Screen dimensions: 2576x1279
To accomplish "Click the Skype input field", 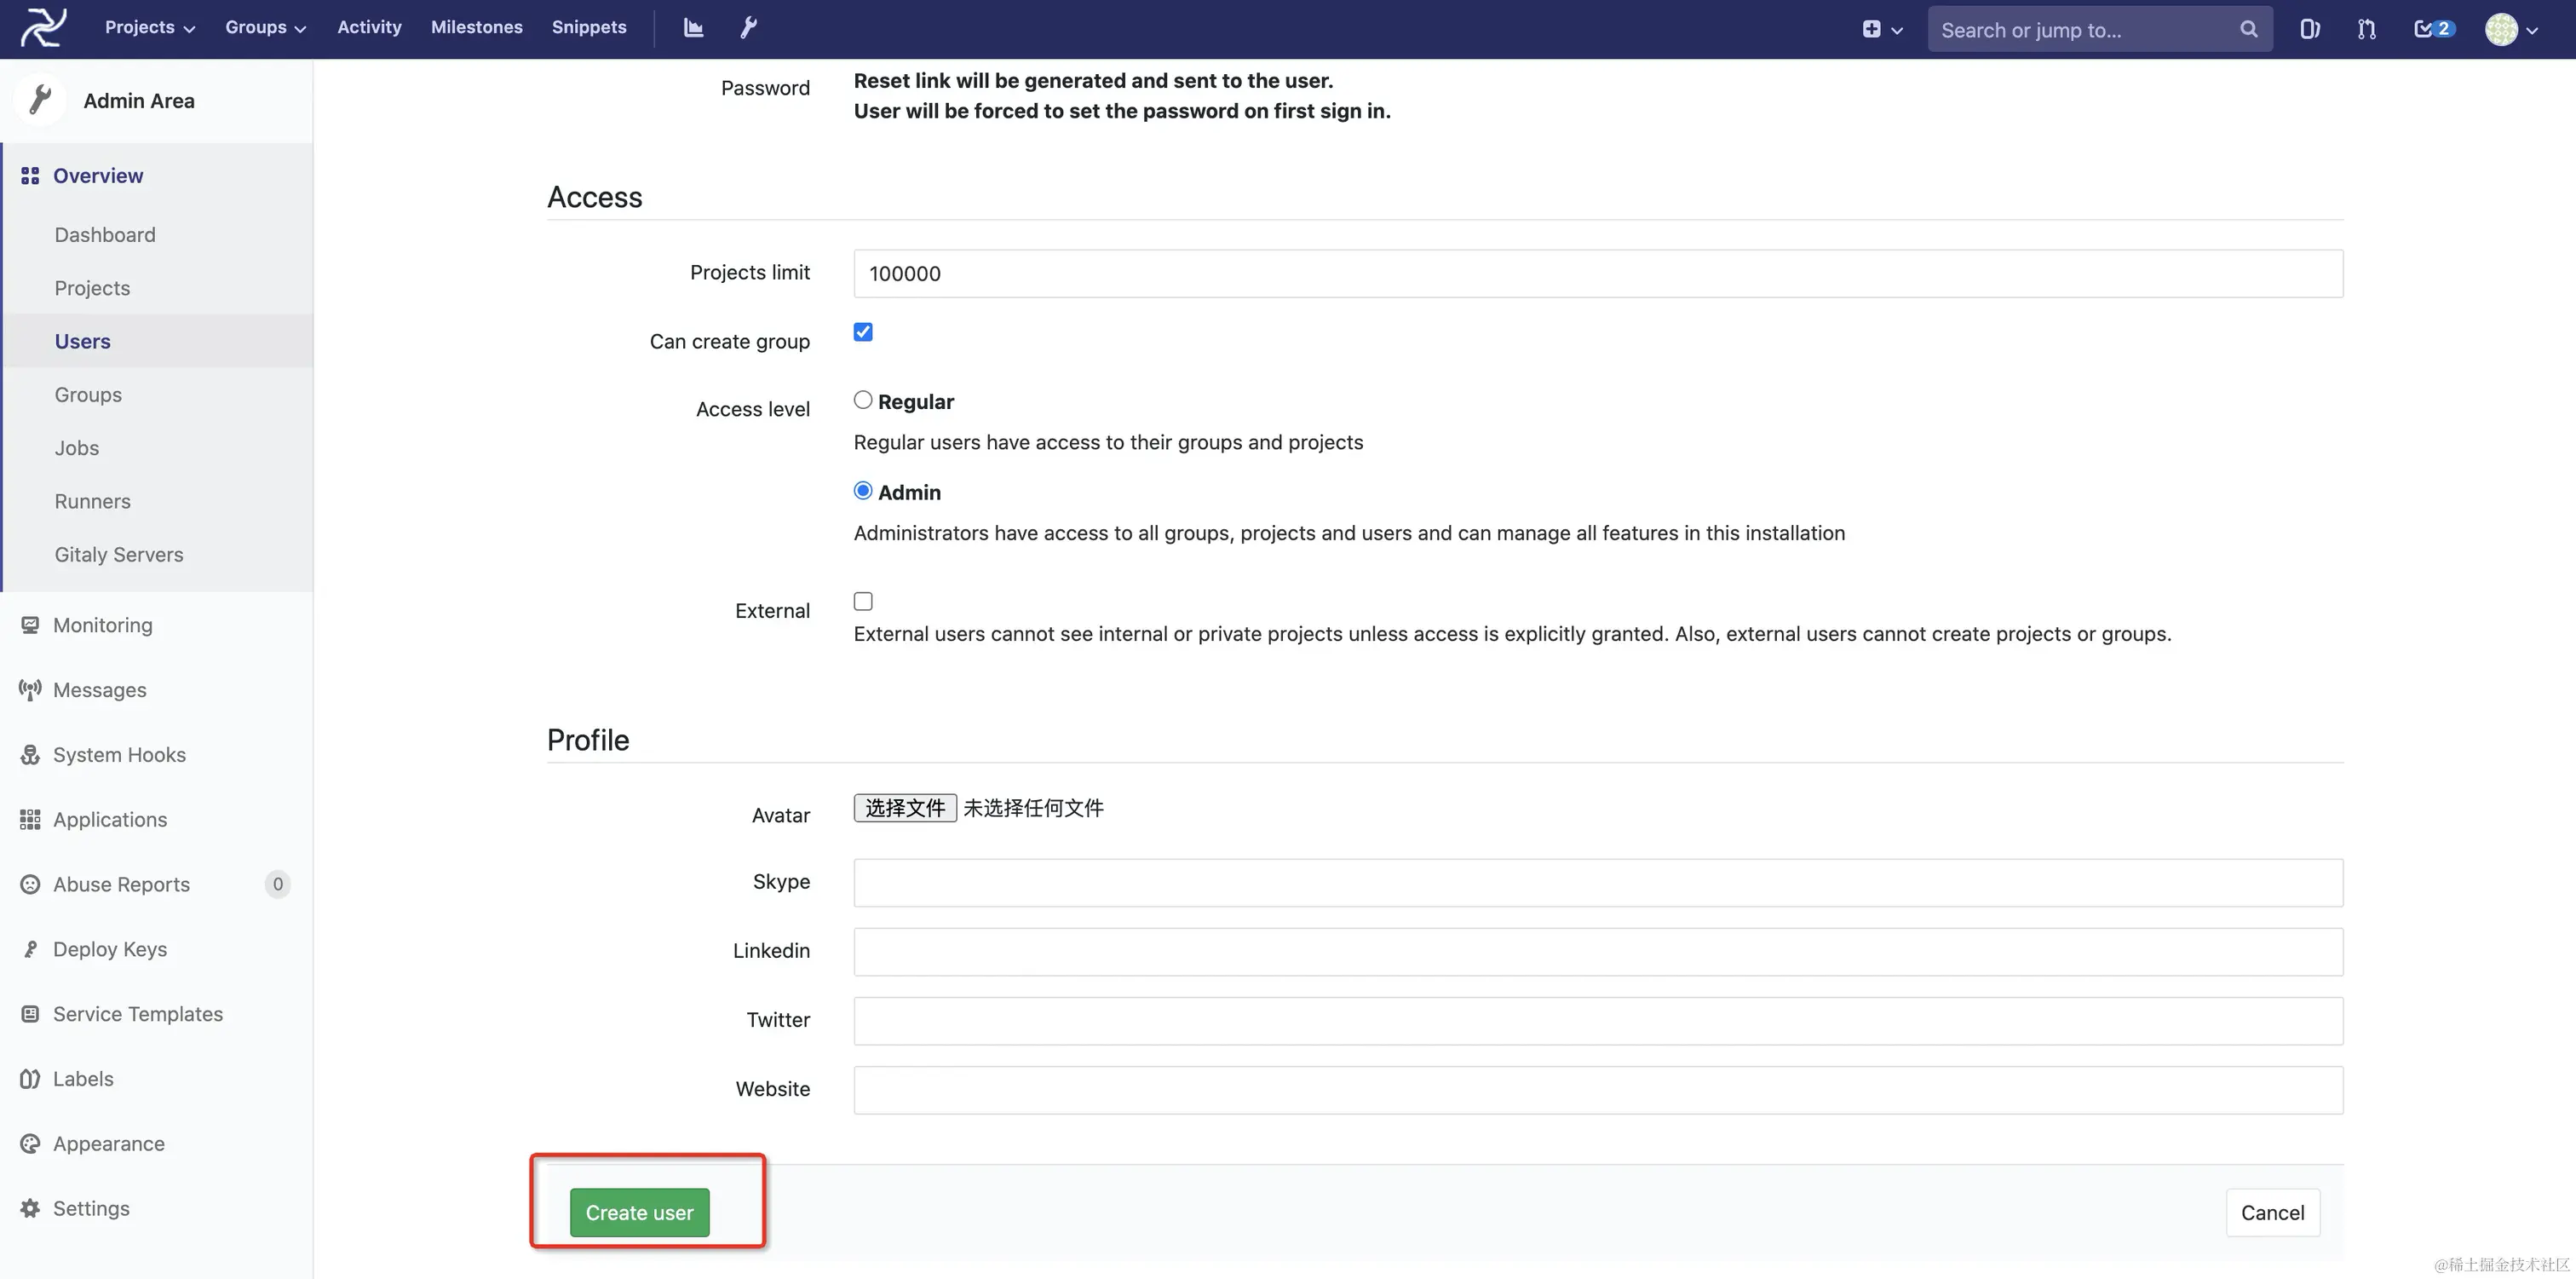I will [x=1598, y=883].
